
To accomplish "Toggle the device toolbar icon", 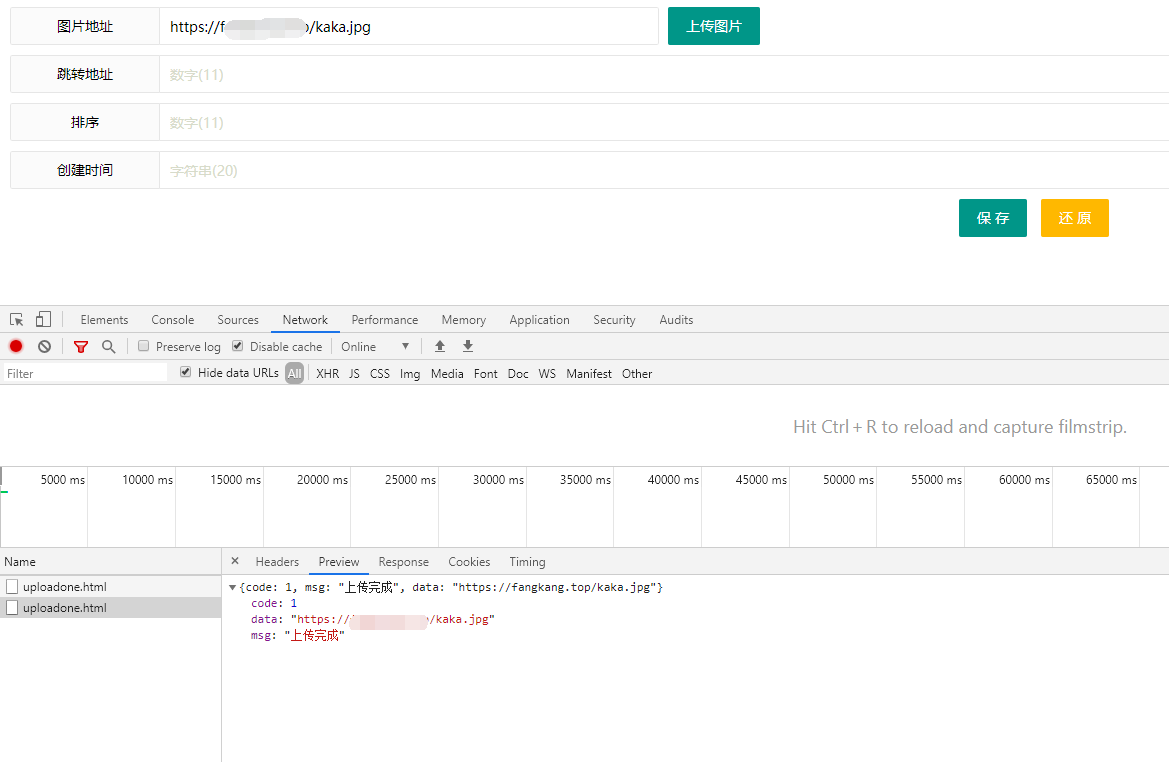I will (x=43, y=320).
